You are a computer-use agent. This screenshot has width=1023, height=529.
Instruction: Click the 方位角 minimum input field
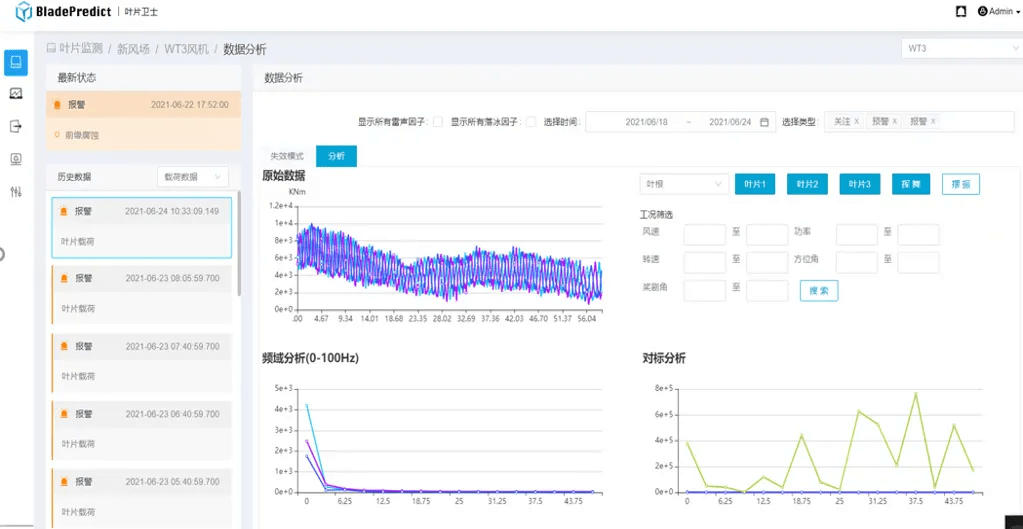[x=857, y=263]
